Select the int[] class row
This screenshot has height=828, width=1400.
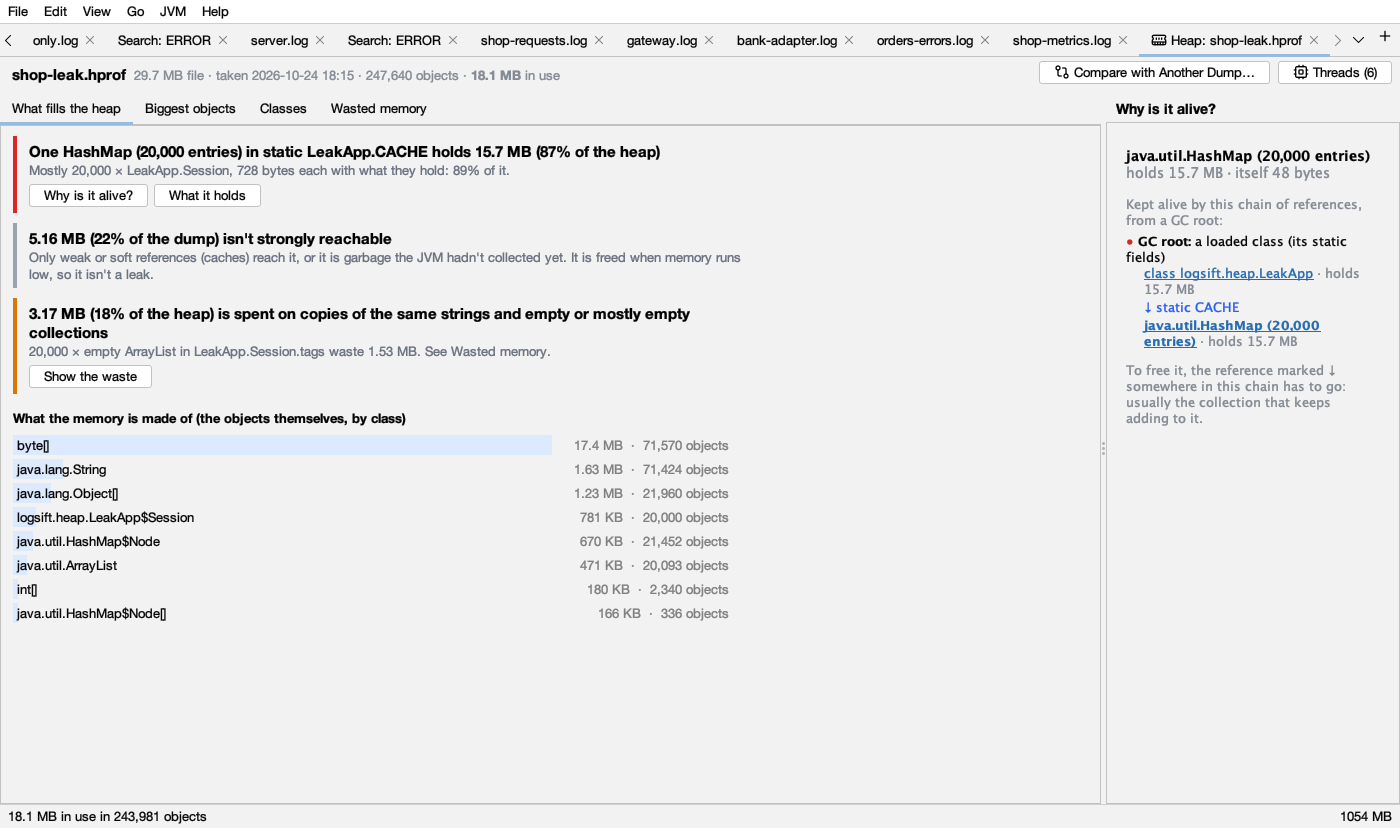coord(372,590)
